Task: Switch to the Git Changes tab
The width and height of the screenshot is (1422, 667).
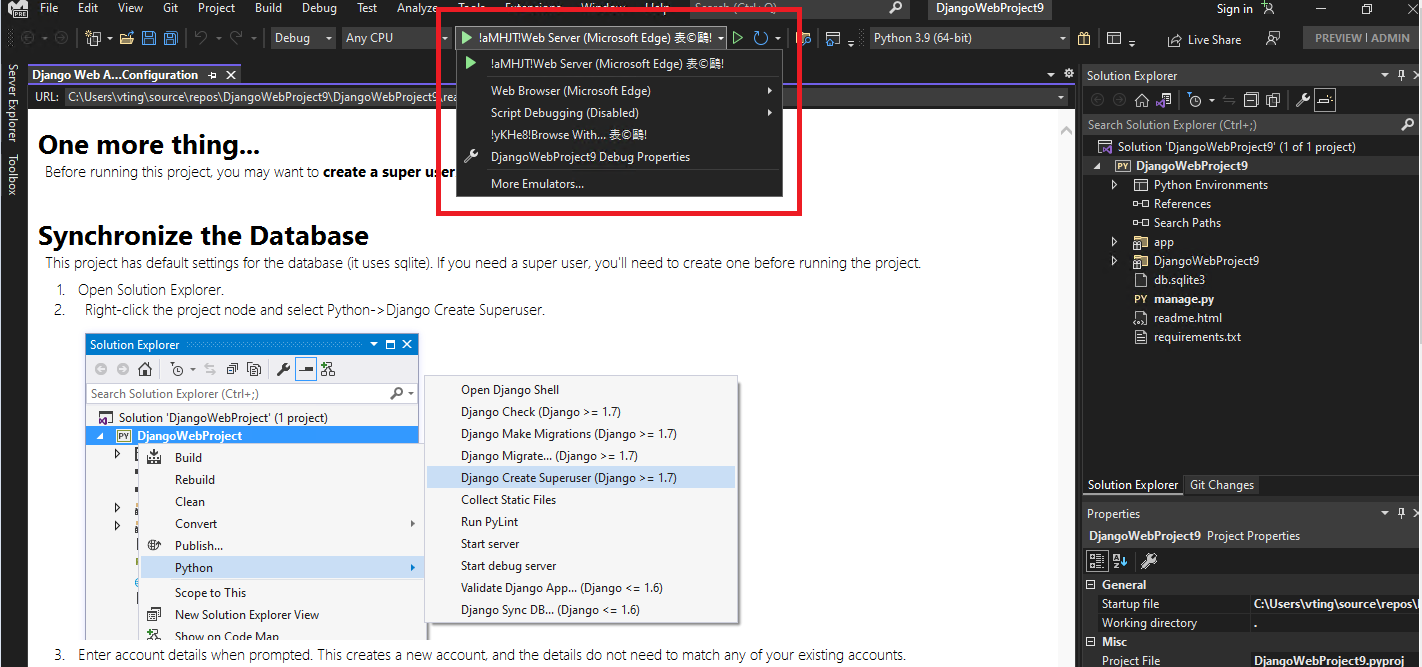Action: 1221,485
